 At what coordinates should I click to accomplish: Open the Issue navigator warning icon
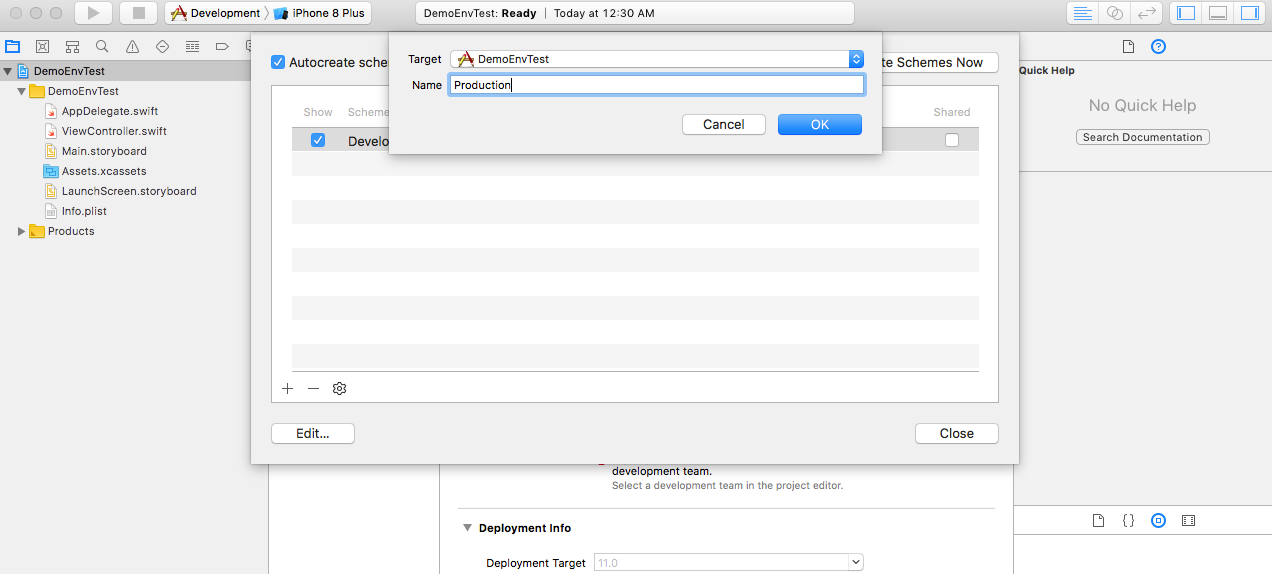(132, 46)
